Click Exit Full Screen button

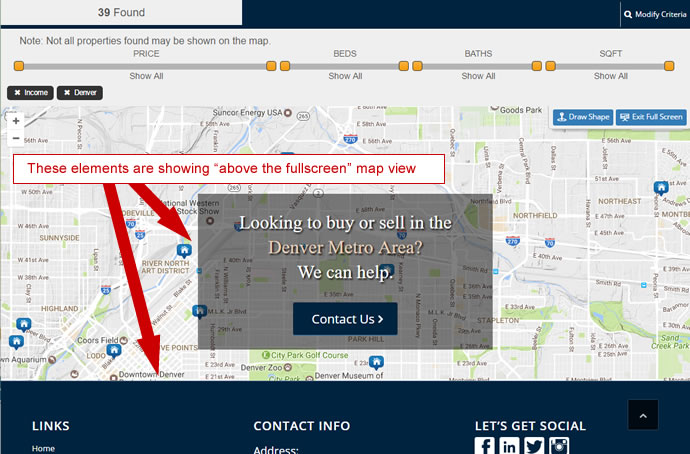click(651, 117)
